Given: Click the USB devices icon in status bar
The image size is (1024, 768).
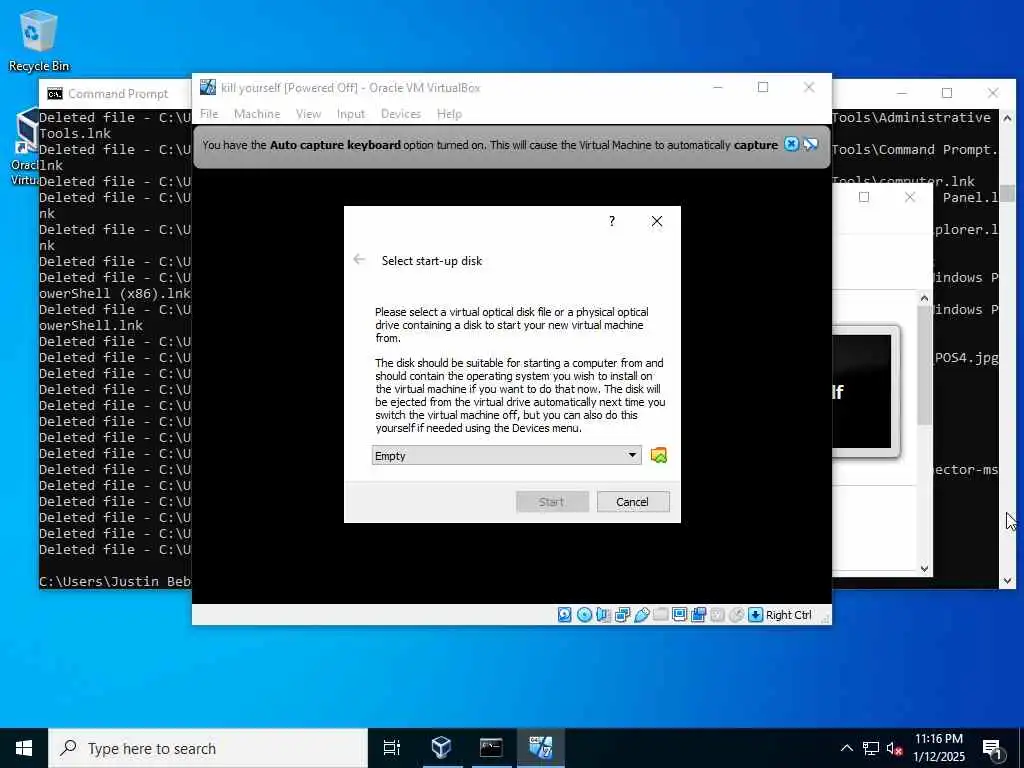Looking at the screenshot, I should coord(641,615).
